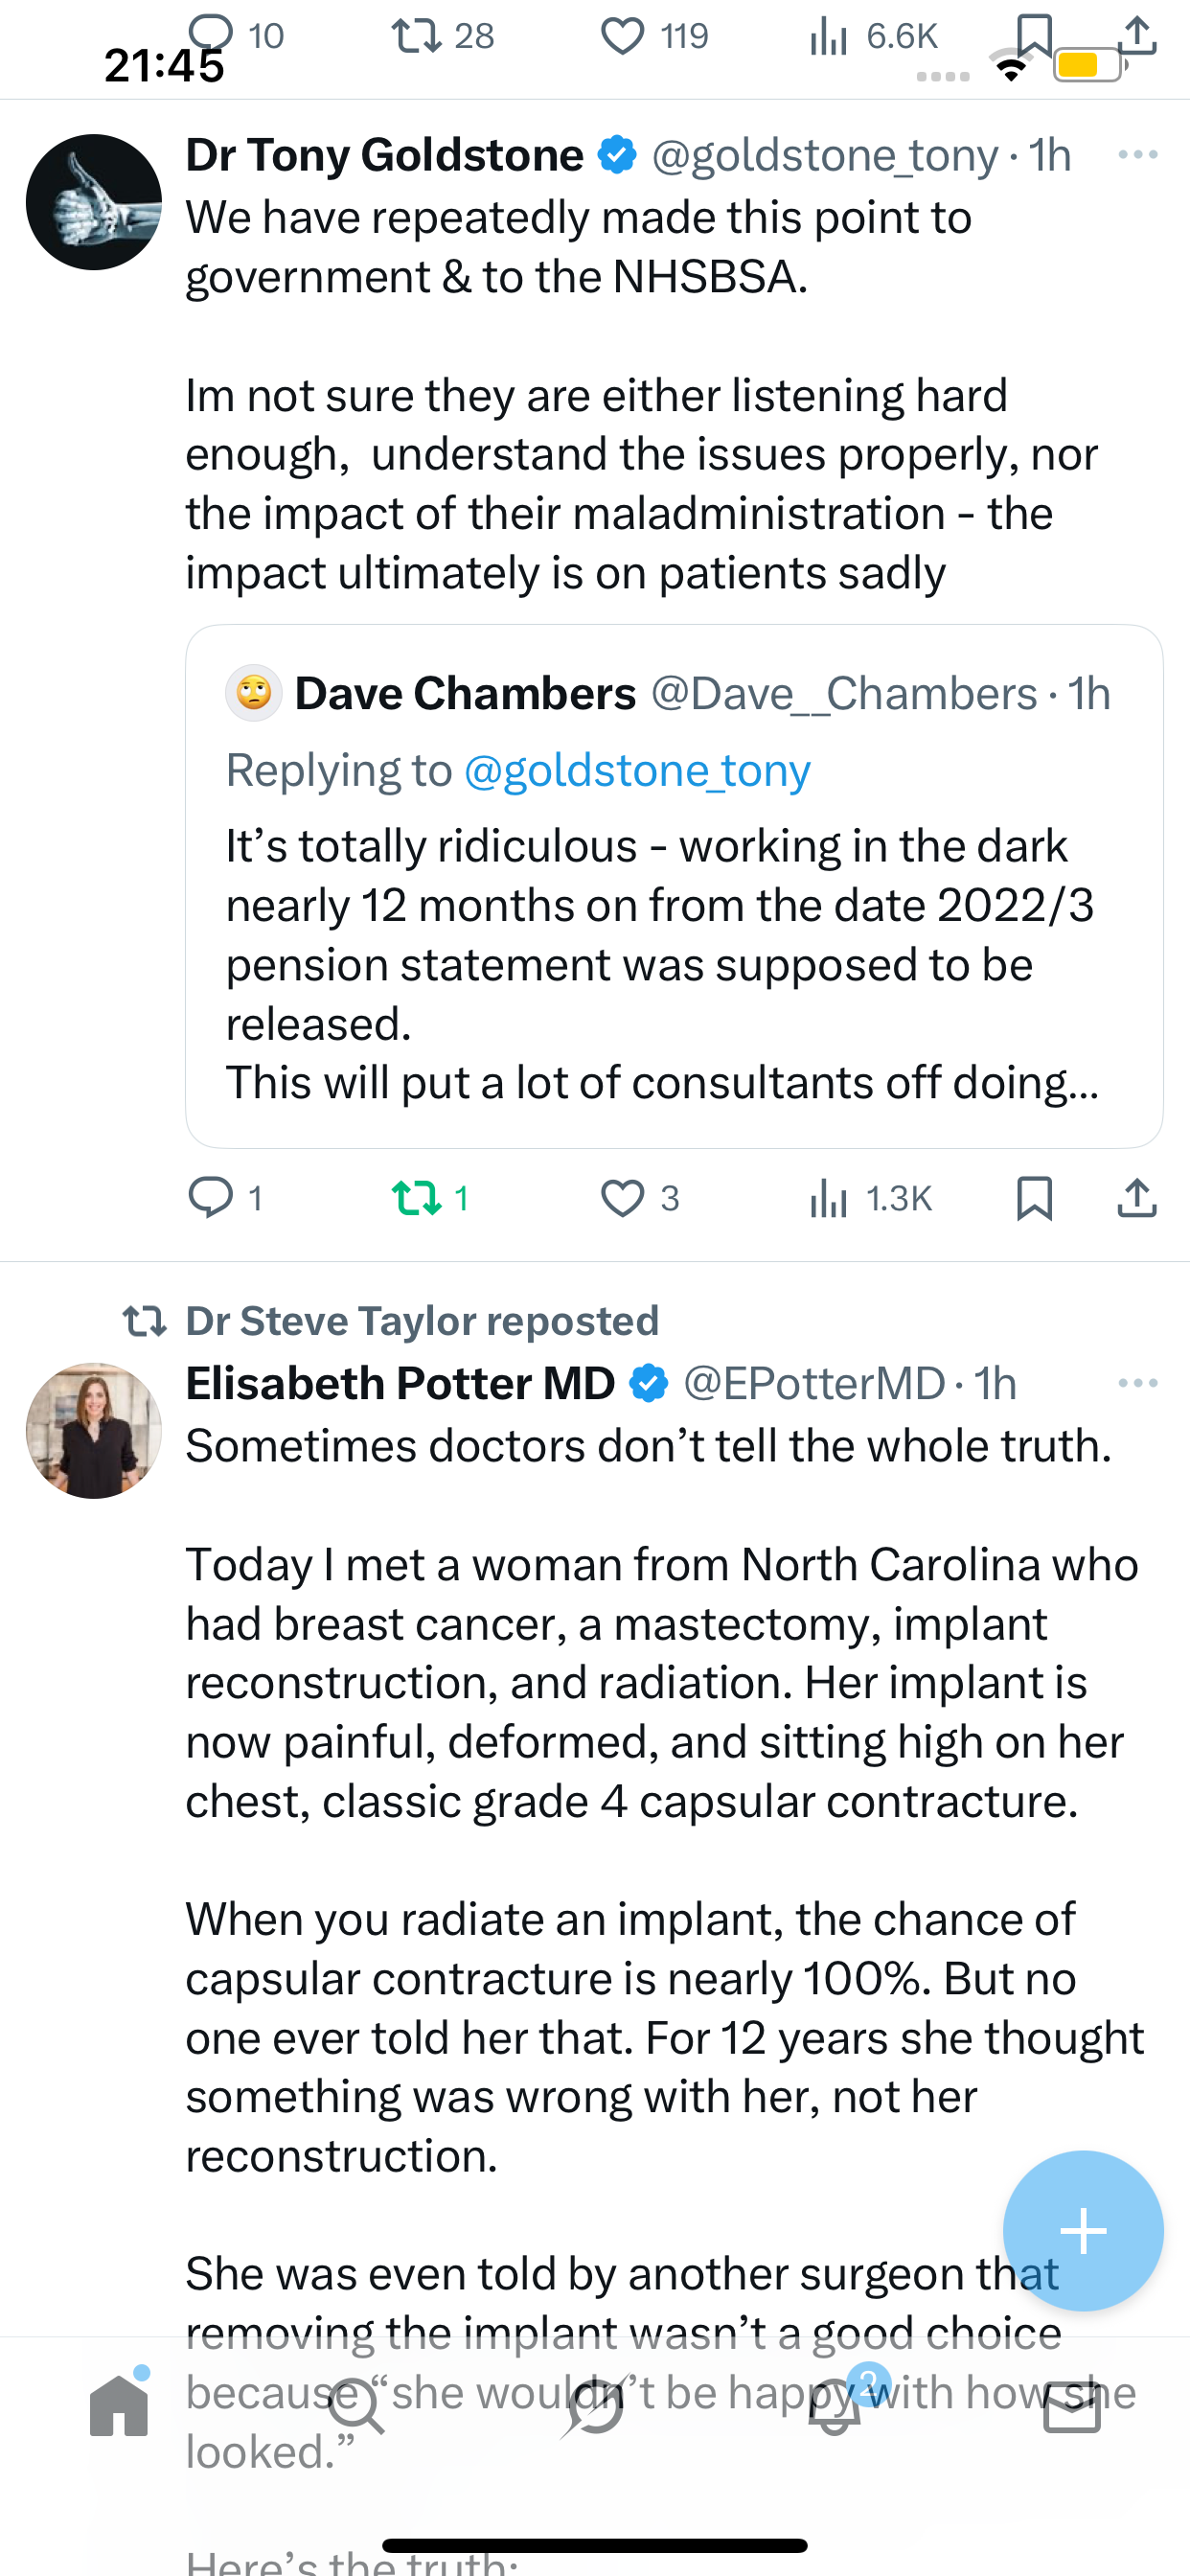The image size is (1190, 2576).
Task: Open more options for Elisabeth Potter's tweet
Action: 1137,1383
